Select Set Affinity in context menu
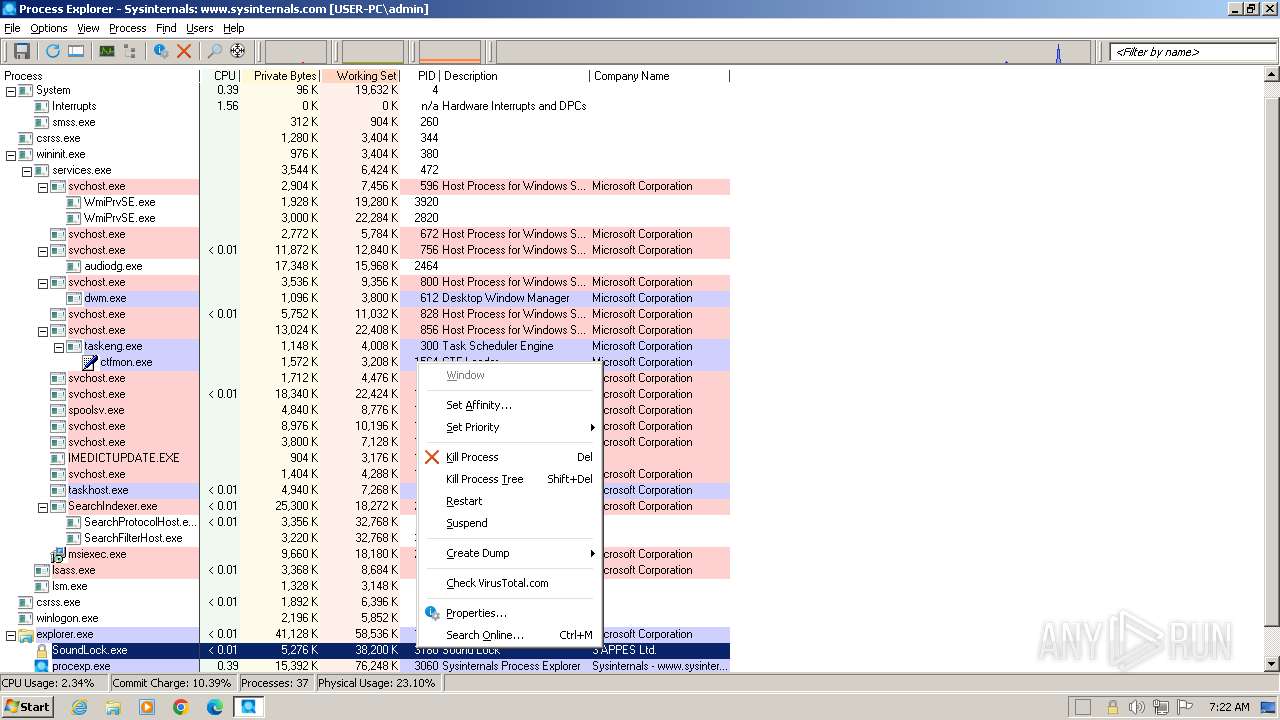Image resolution: width=1280 pixels, height=720 pixels. click(x=509, y=405)
